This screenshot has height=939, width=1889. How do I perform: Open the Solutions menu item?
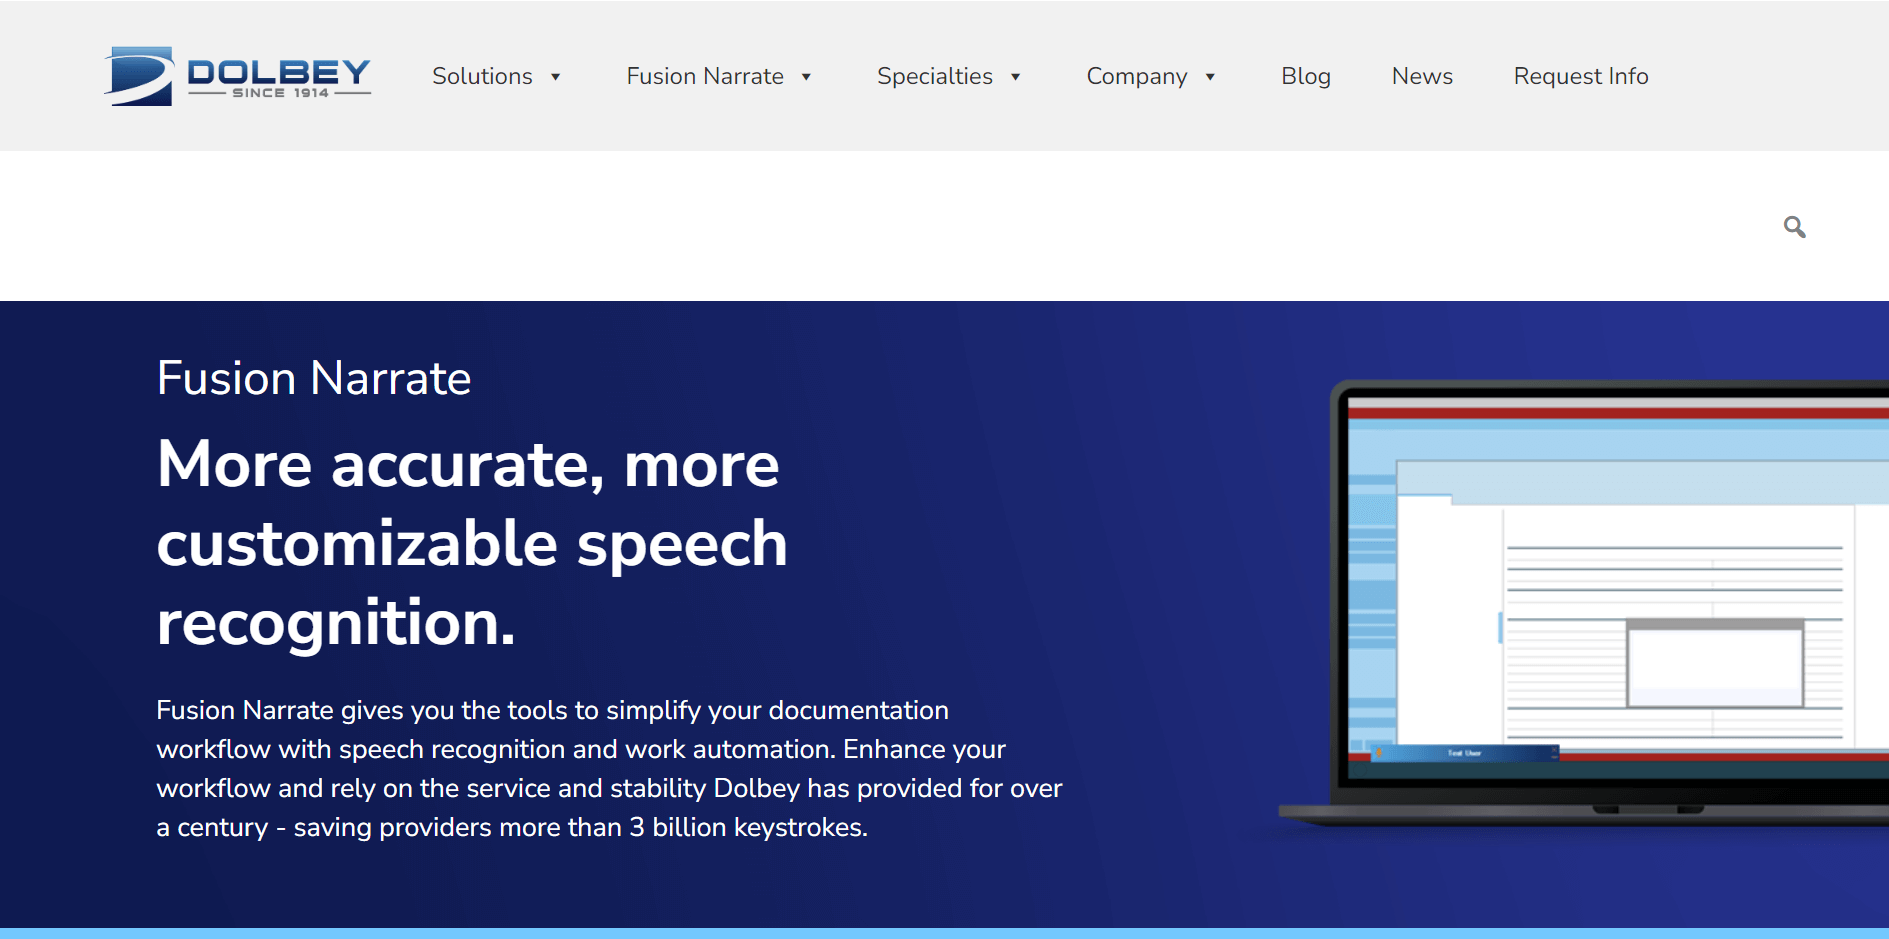(482, 76)
